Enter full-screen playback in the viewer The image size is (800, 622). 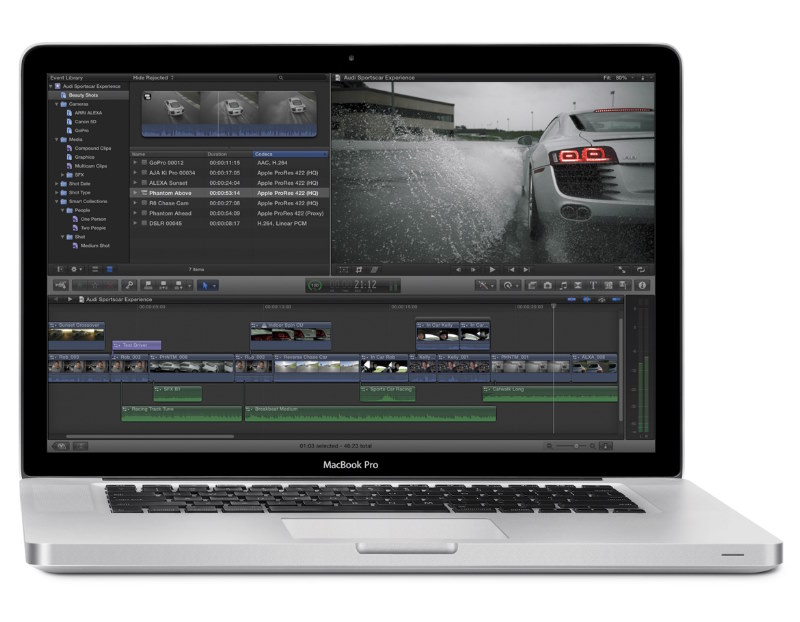click(622, 269)
